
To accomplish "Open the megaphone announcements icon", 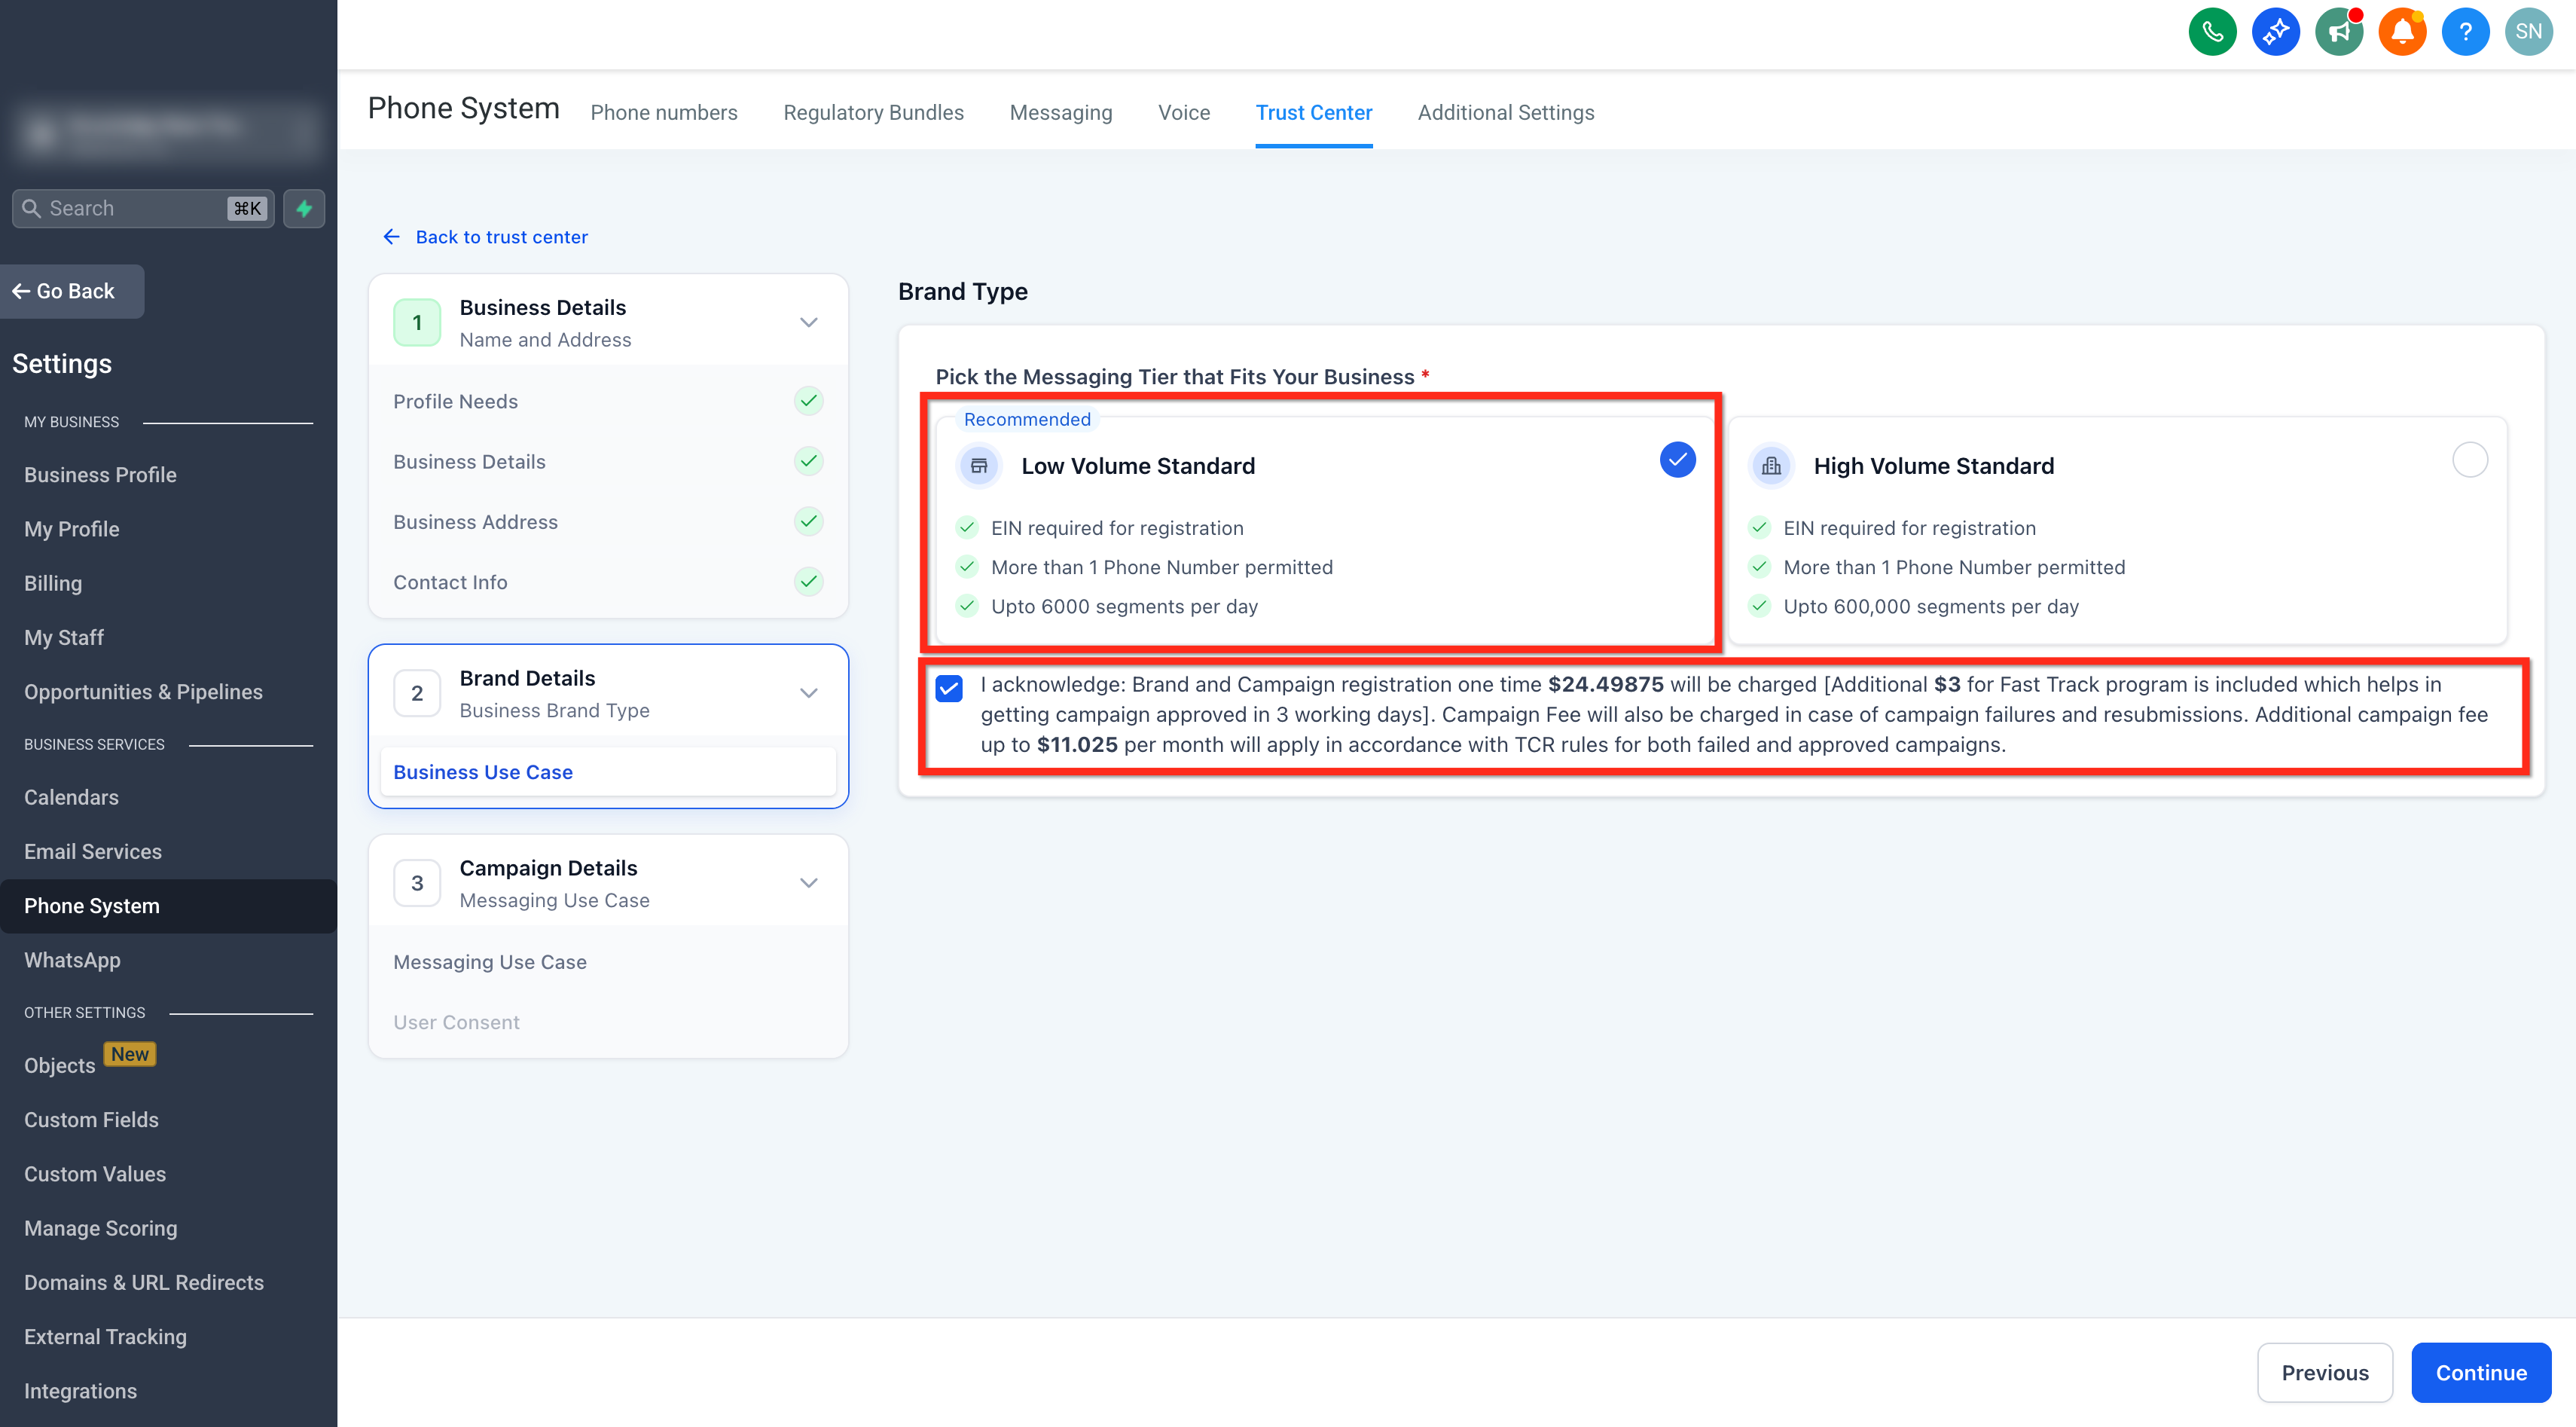I will 2338,32.
